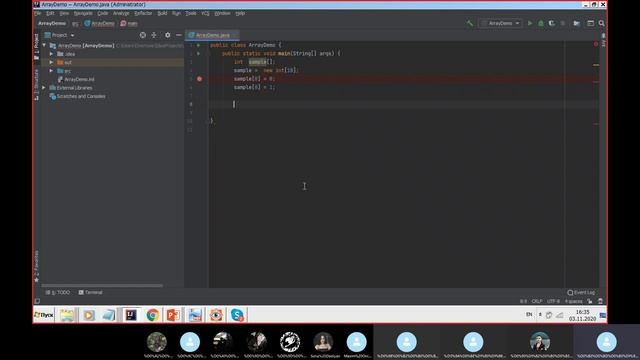This screenshot has height=360, width=640.
Task: Click 4 spaces indent in status bar
Action: (x=573, y=301)
